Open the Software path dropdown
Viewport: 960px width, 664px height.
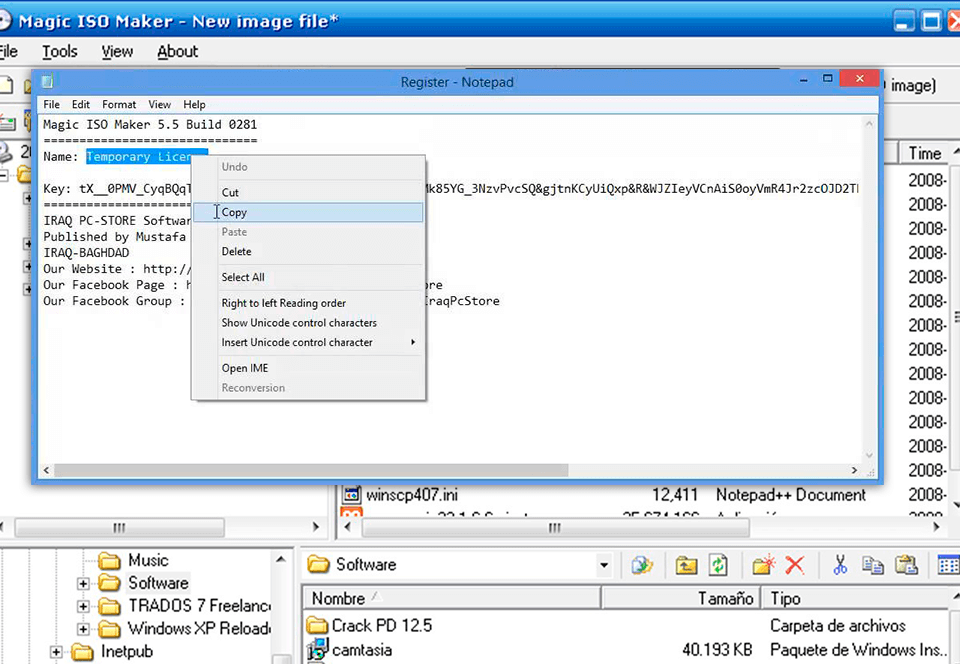(604, 565)
